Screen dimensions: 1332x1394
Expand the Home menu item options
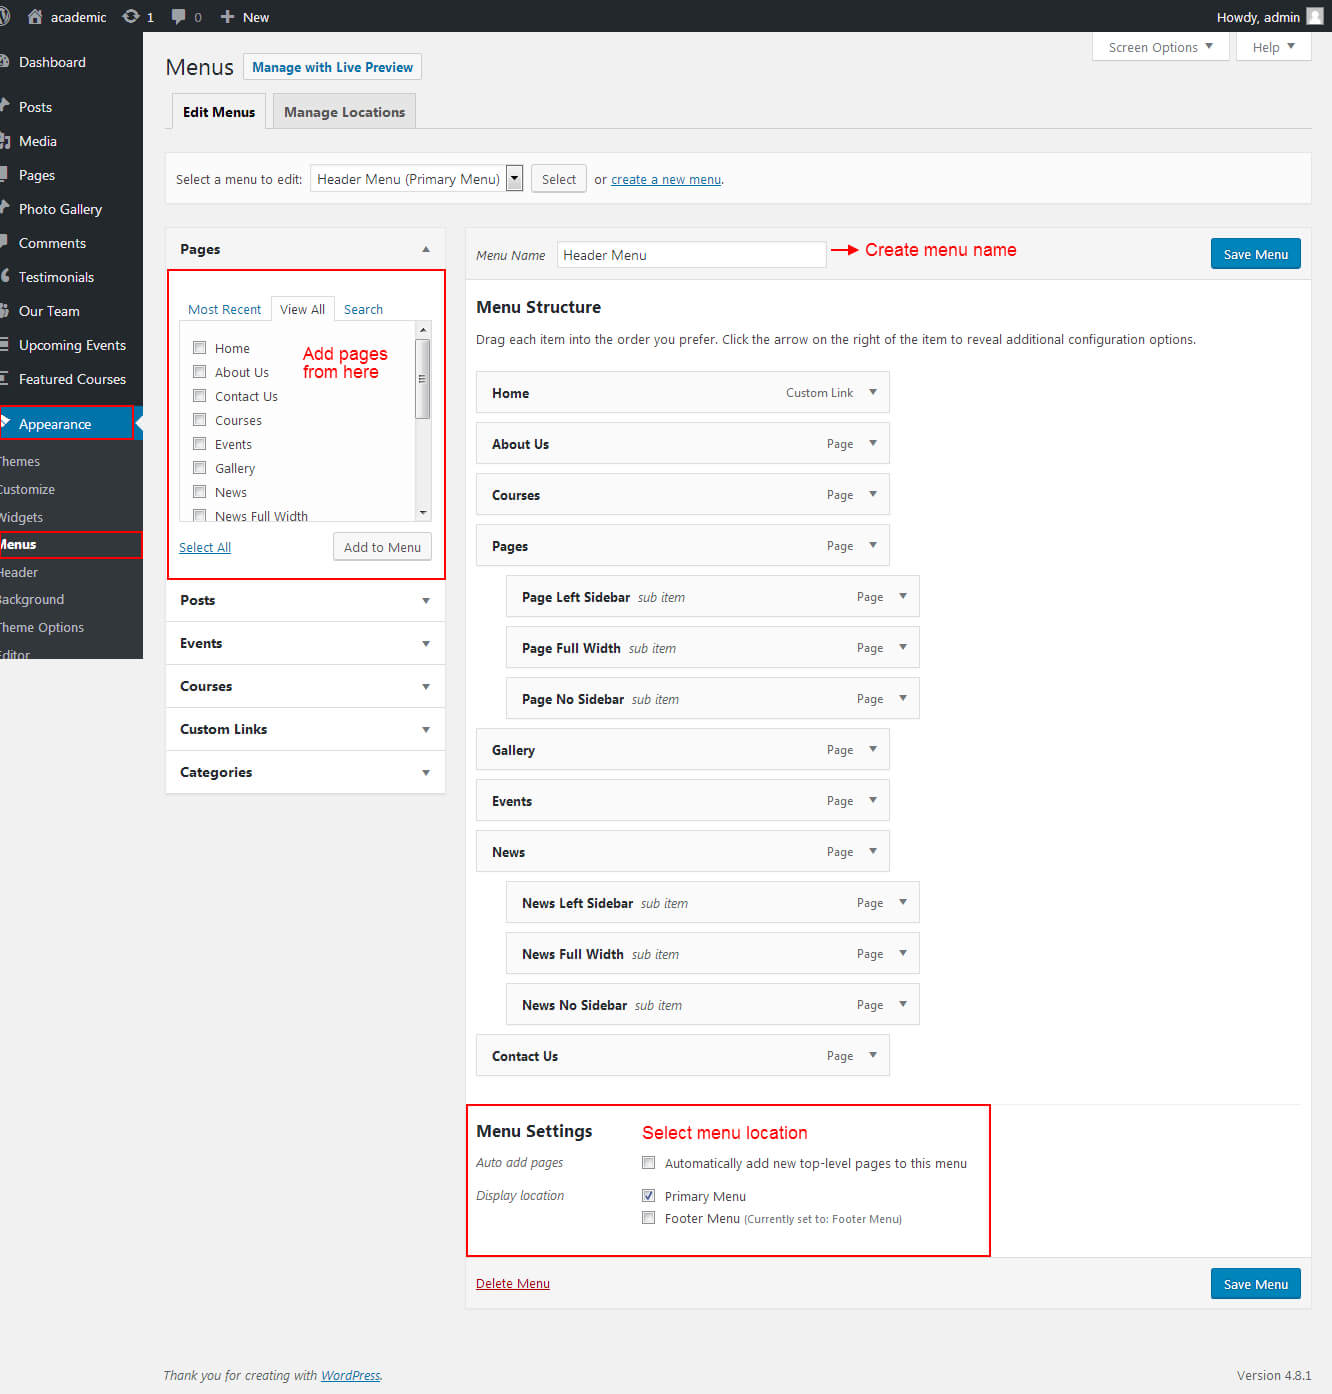[x=873, y=392]
